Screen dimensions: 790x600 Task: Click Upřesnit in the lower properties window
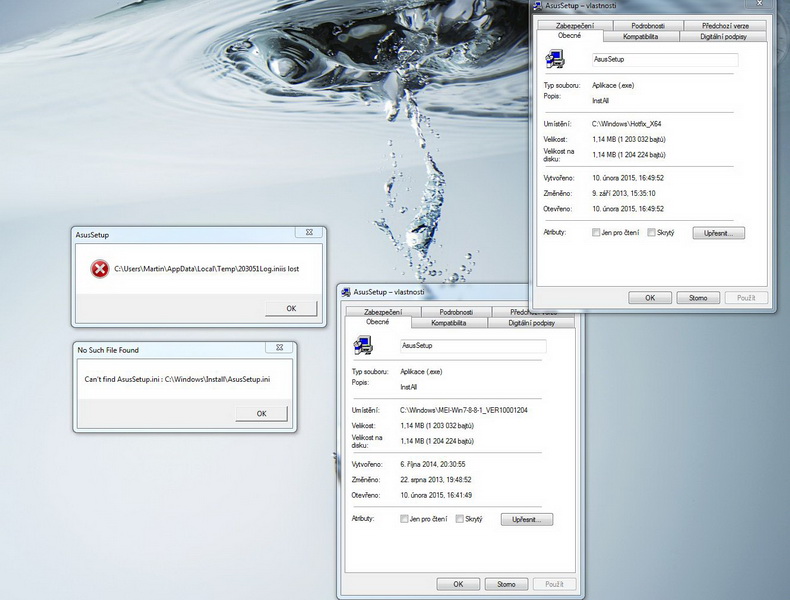(x=526, y=519)
